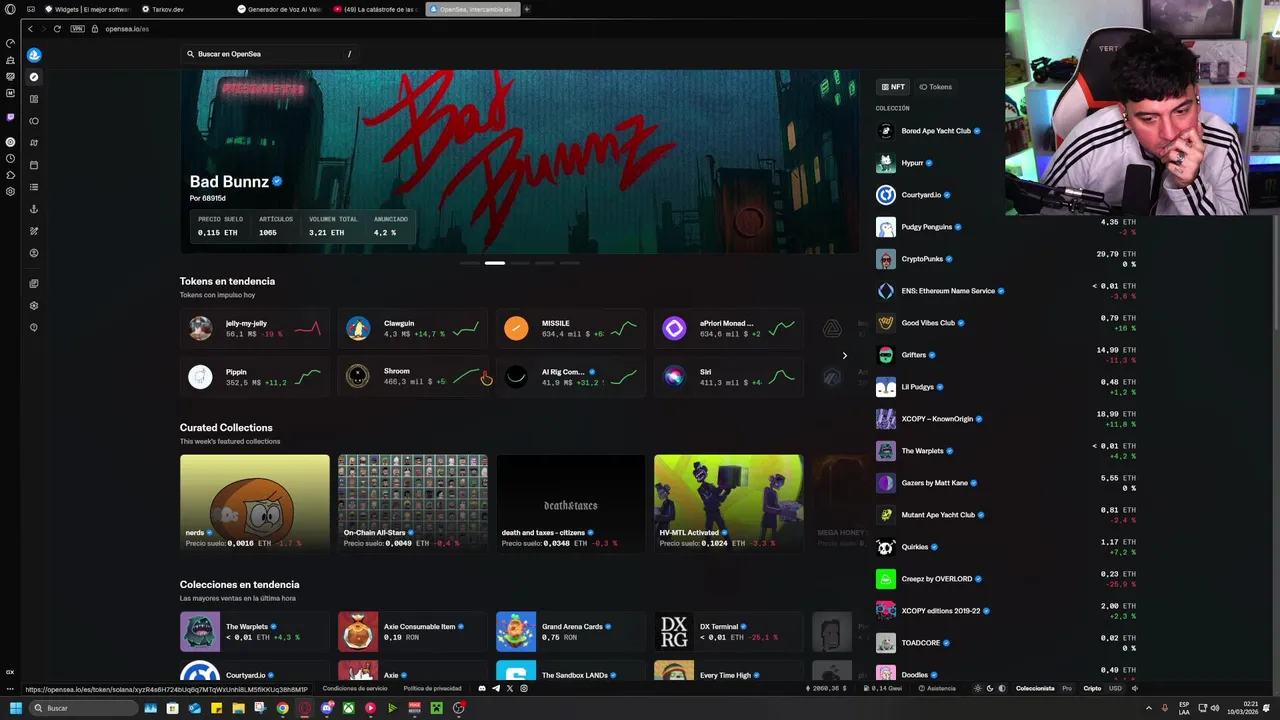The height and width of the screenshot is (720, 1280).
Task: Open the Swap arrows icon in OpenSea sidebar
Action: click(34, 143)
